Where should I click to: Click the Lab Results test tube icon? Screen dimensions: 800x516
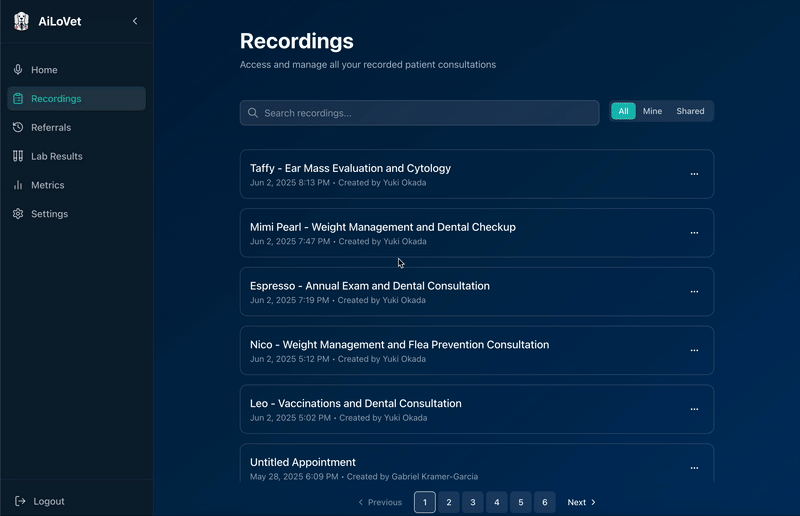click(x=18, y=156)
